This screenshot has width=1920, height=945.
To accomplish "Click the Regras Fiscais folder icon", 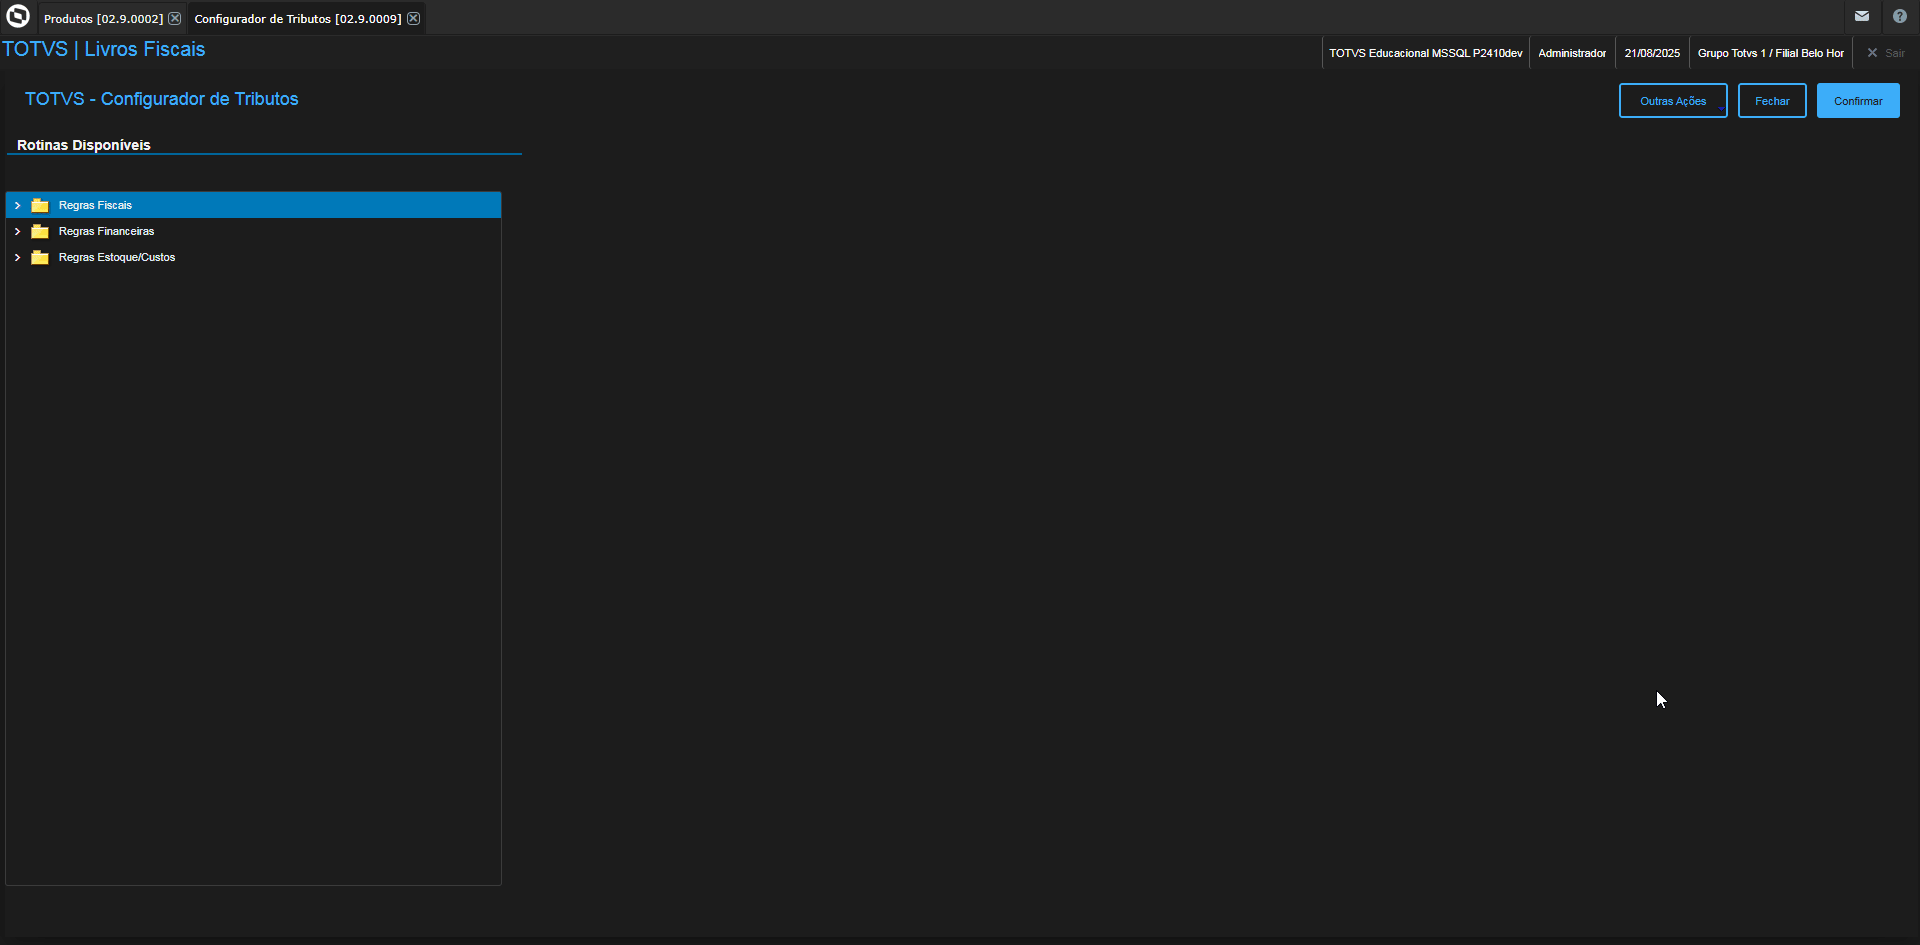I will tap(40, 205).
